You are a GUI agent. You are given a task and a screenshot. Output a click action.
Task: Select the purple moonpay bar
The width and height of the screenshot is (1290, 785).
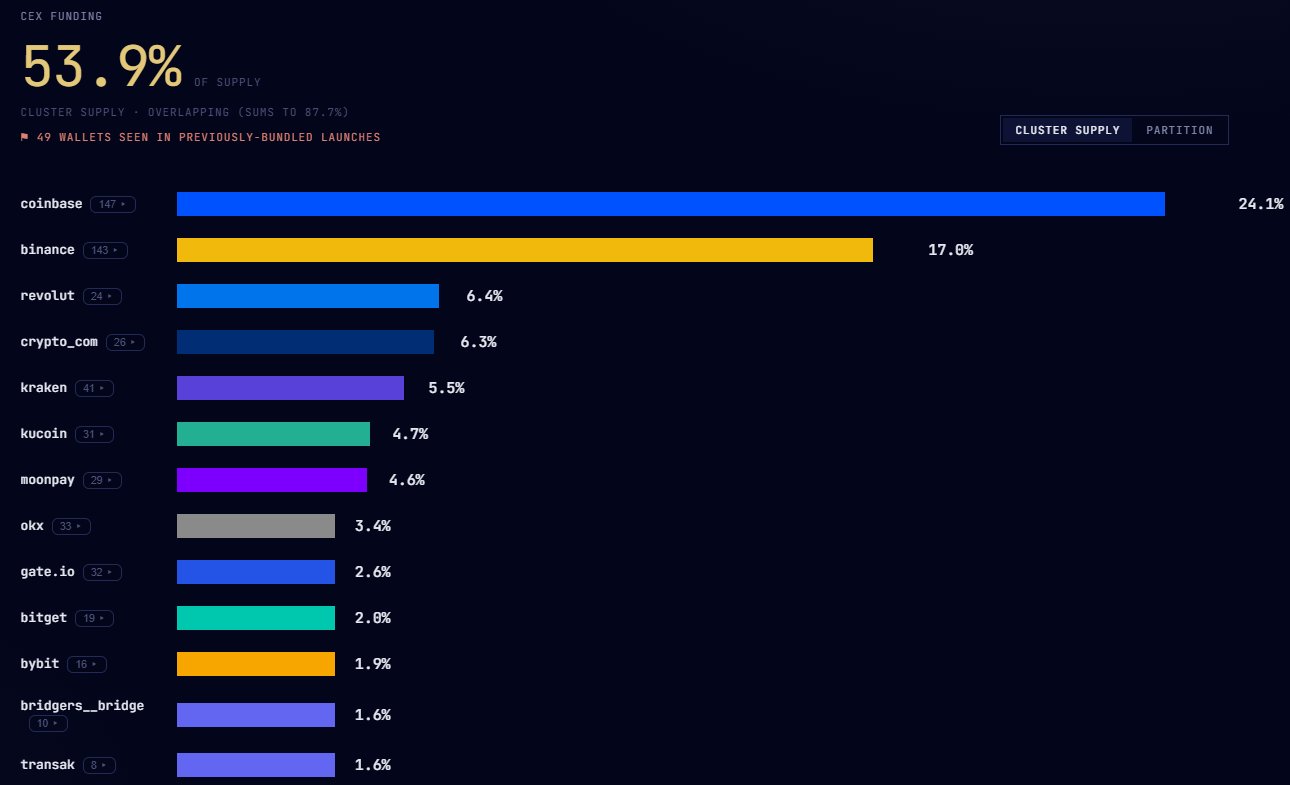272,480
